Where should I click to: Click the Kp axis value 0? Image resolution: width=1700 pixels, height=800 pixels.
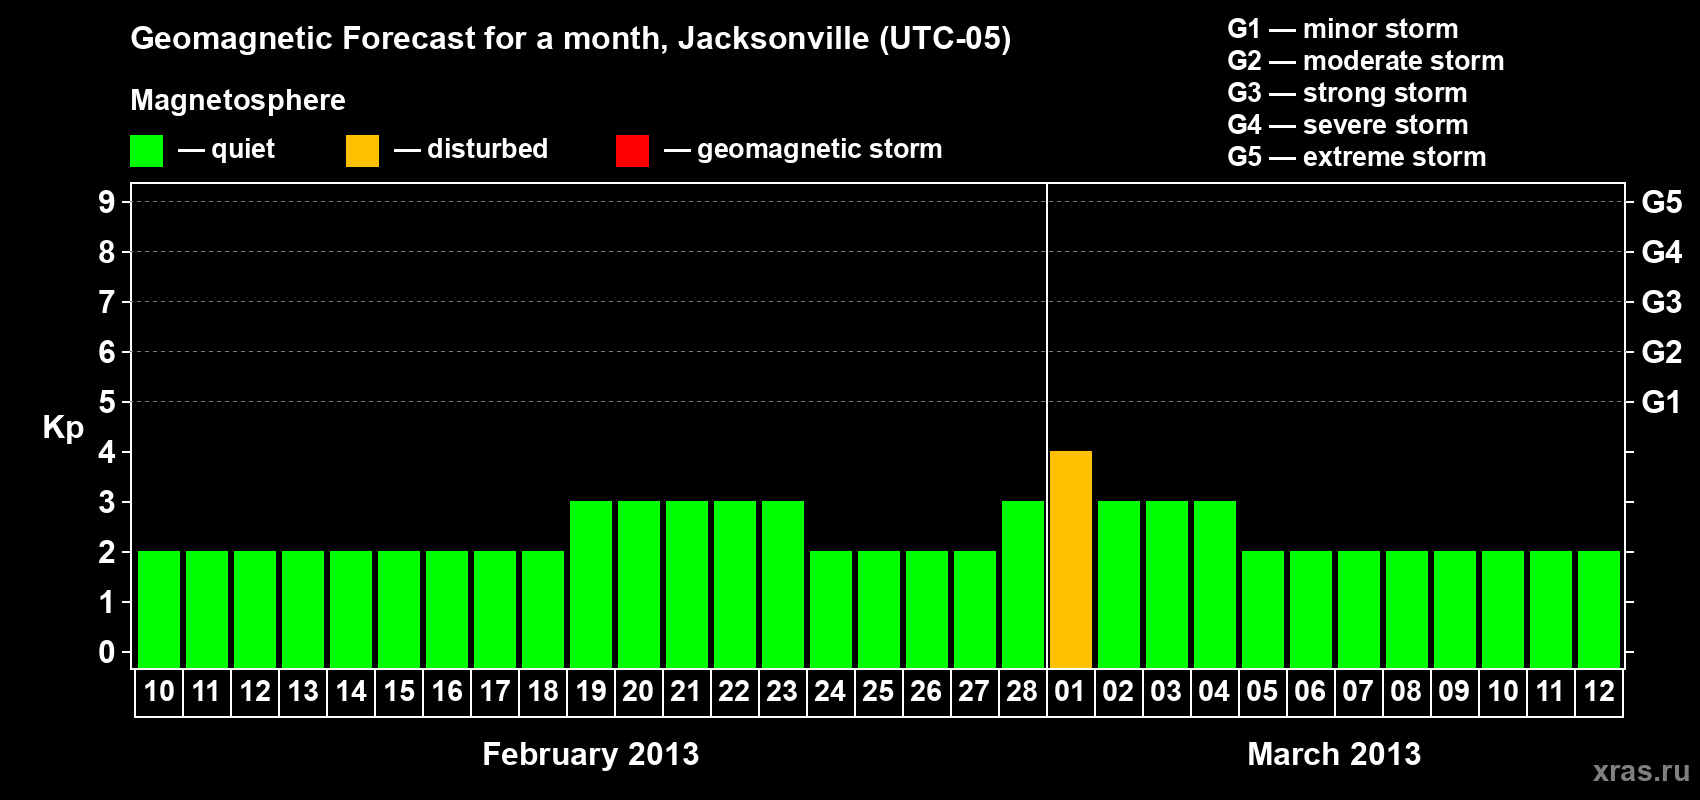click(107, 652)
